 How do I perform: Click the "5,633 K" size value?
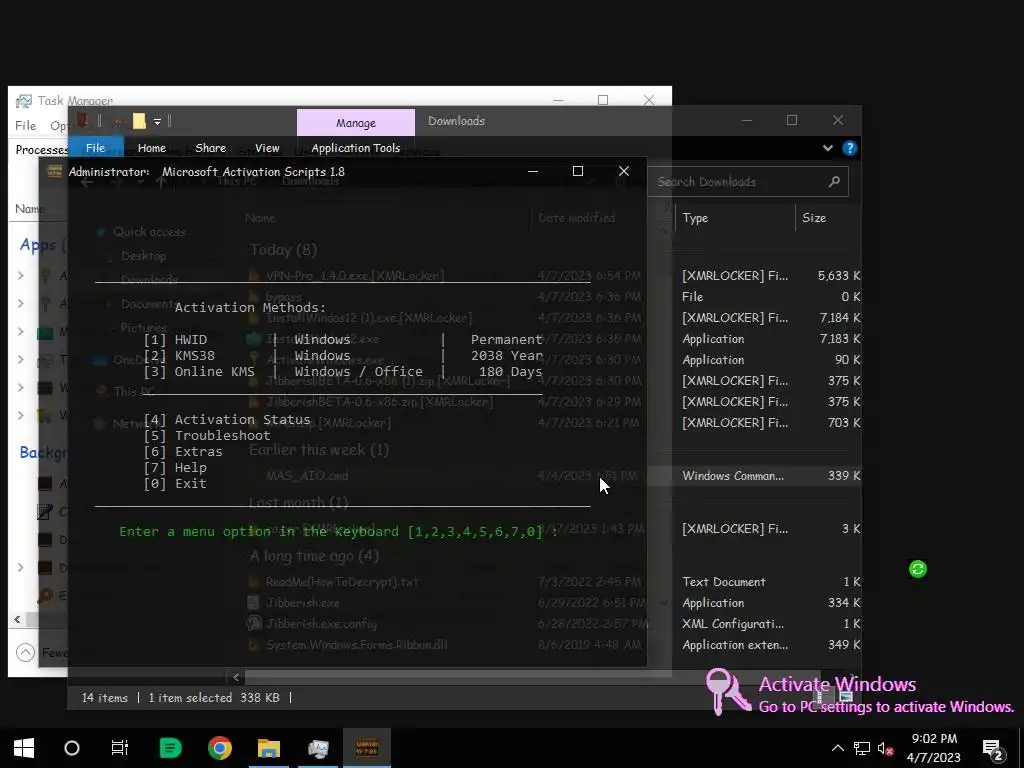pyautogui.click(x=839, y=276)
